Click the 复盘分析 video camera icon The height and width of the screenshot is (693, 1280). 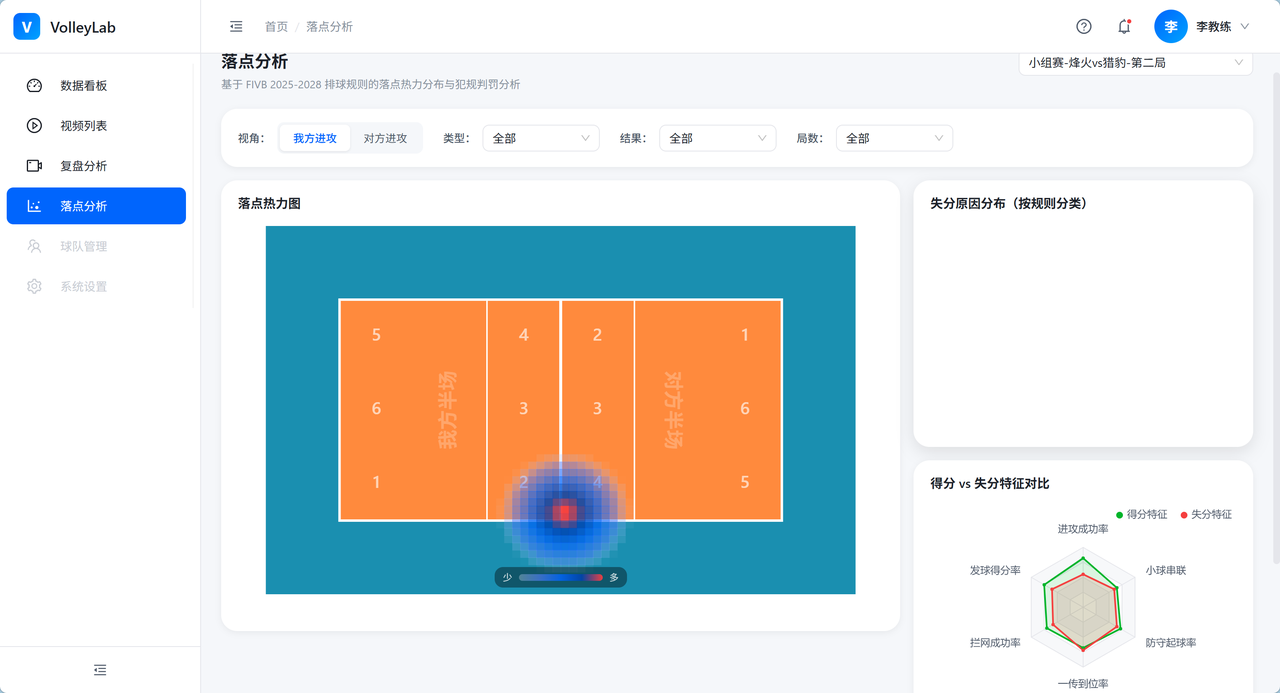(34, 166)
